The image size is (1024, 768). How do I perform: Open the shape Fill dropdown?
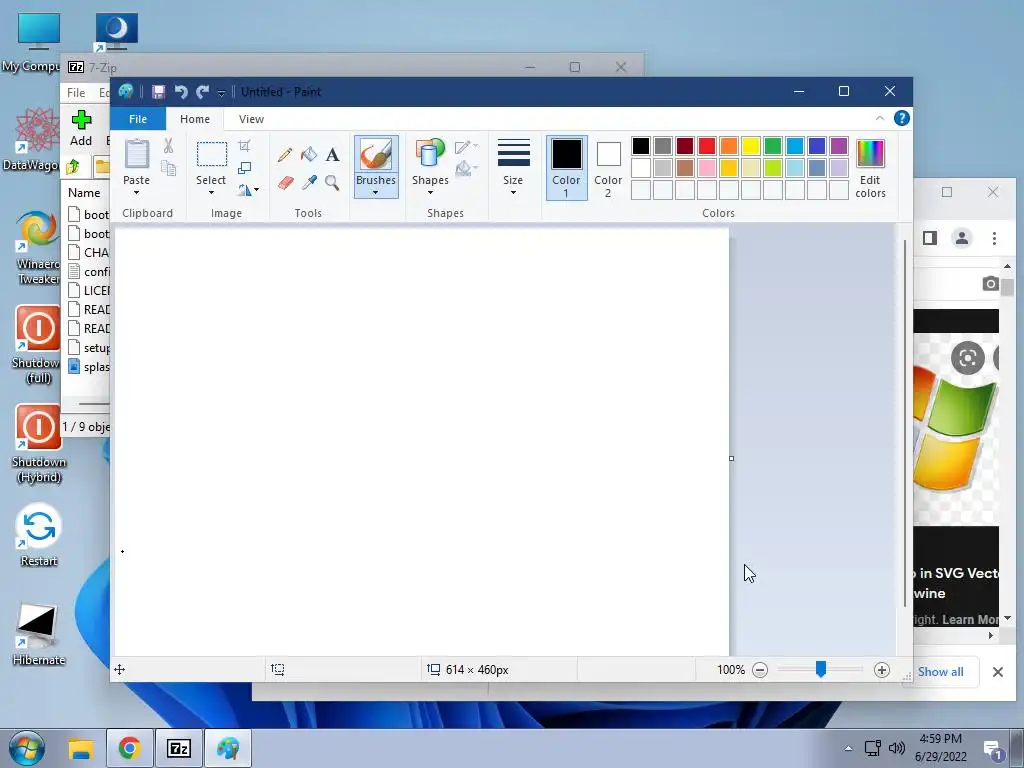(466, 170)
